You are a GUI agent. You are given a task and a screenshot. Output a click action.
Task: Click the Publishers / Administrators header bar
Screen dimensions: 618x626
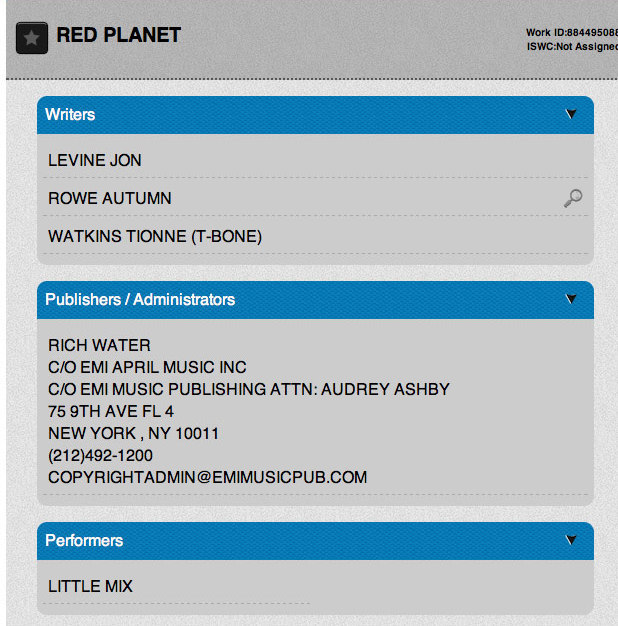pyautogui.click(x=315, y=300)
